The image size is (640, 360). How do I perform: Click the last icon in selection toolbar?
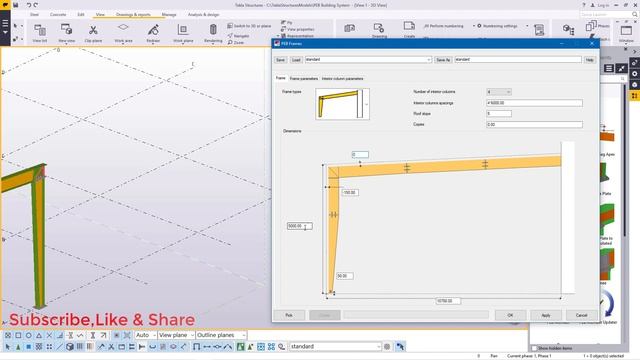point(400,347)
